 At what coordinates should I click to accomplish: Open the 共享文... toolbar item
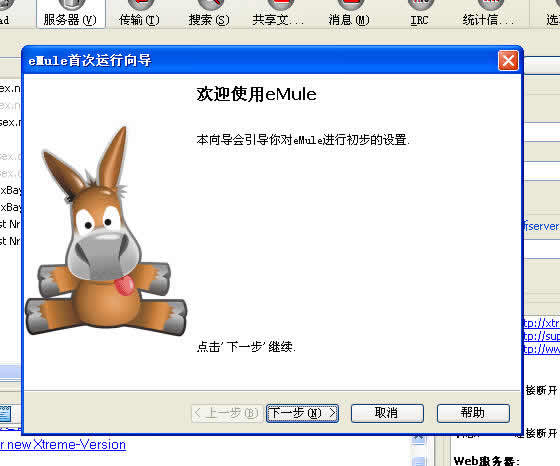pos(278,14)
